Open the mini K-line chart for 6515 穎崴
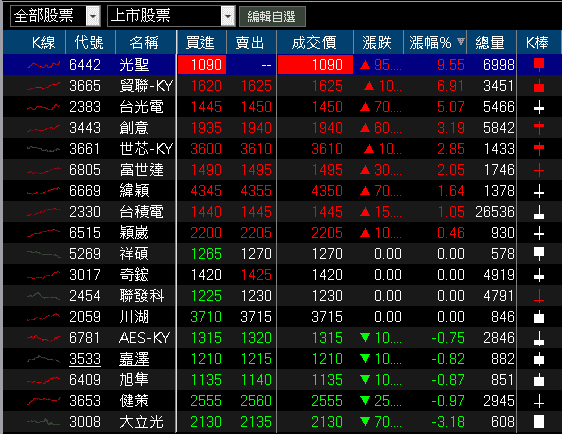This screenshot has height=434, width=562. click(43, 233)
